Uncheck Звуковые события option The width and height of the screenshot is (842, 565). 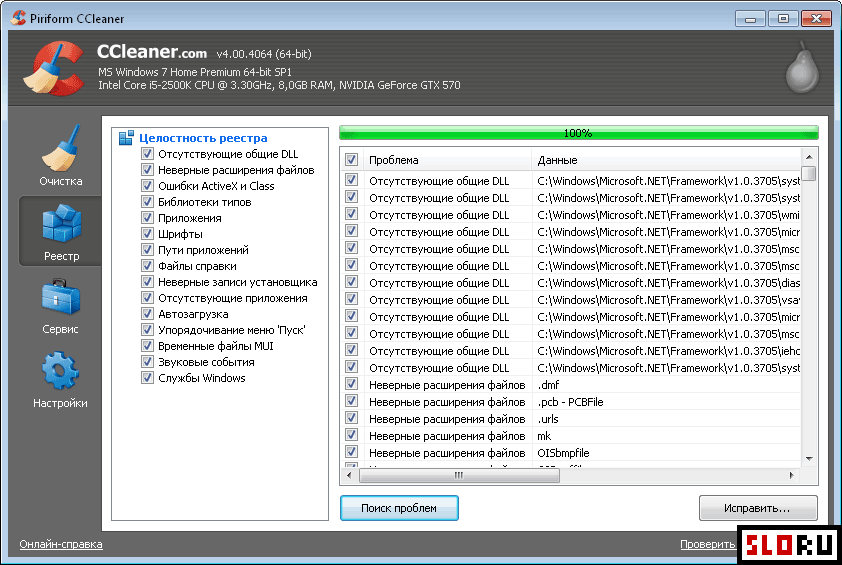147,361
